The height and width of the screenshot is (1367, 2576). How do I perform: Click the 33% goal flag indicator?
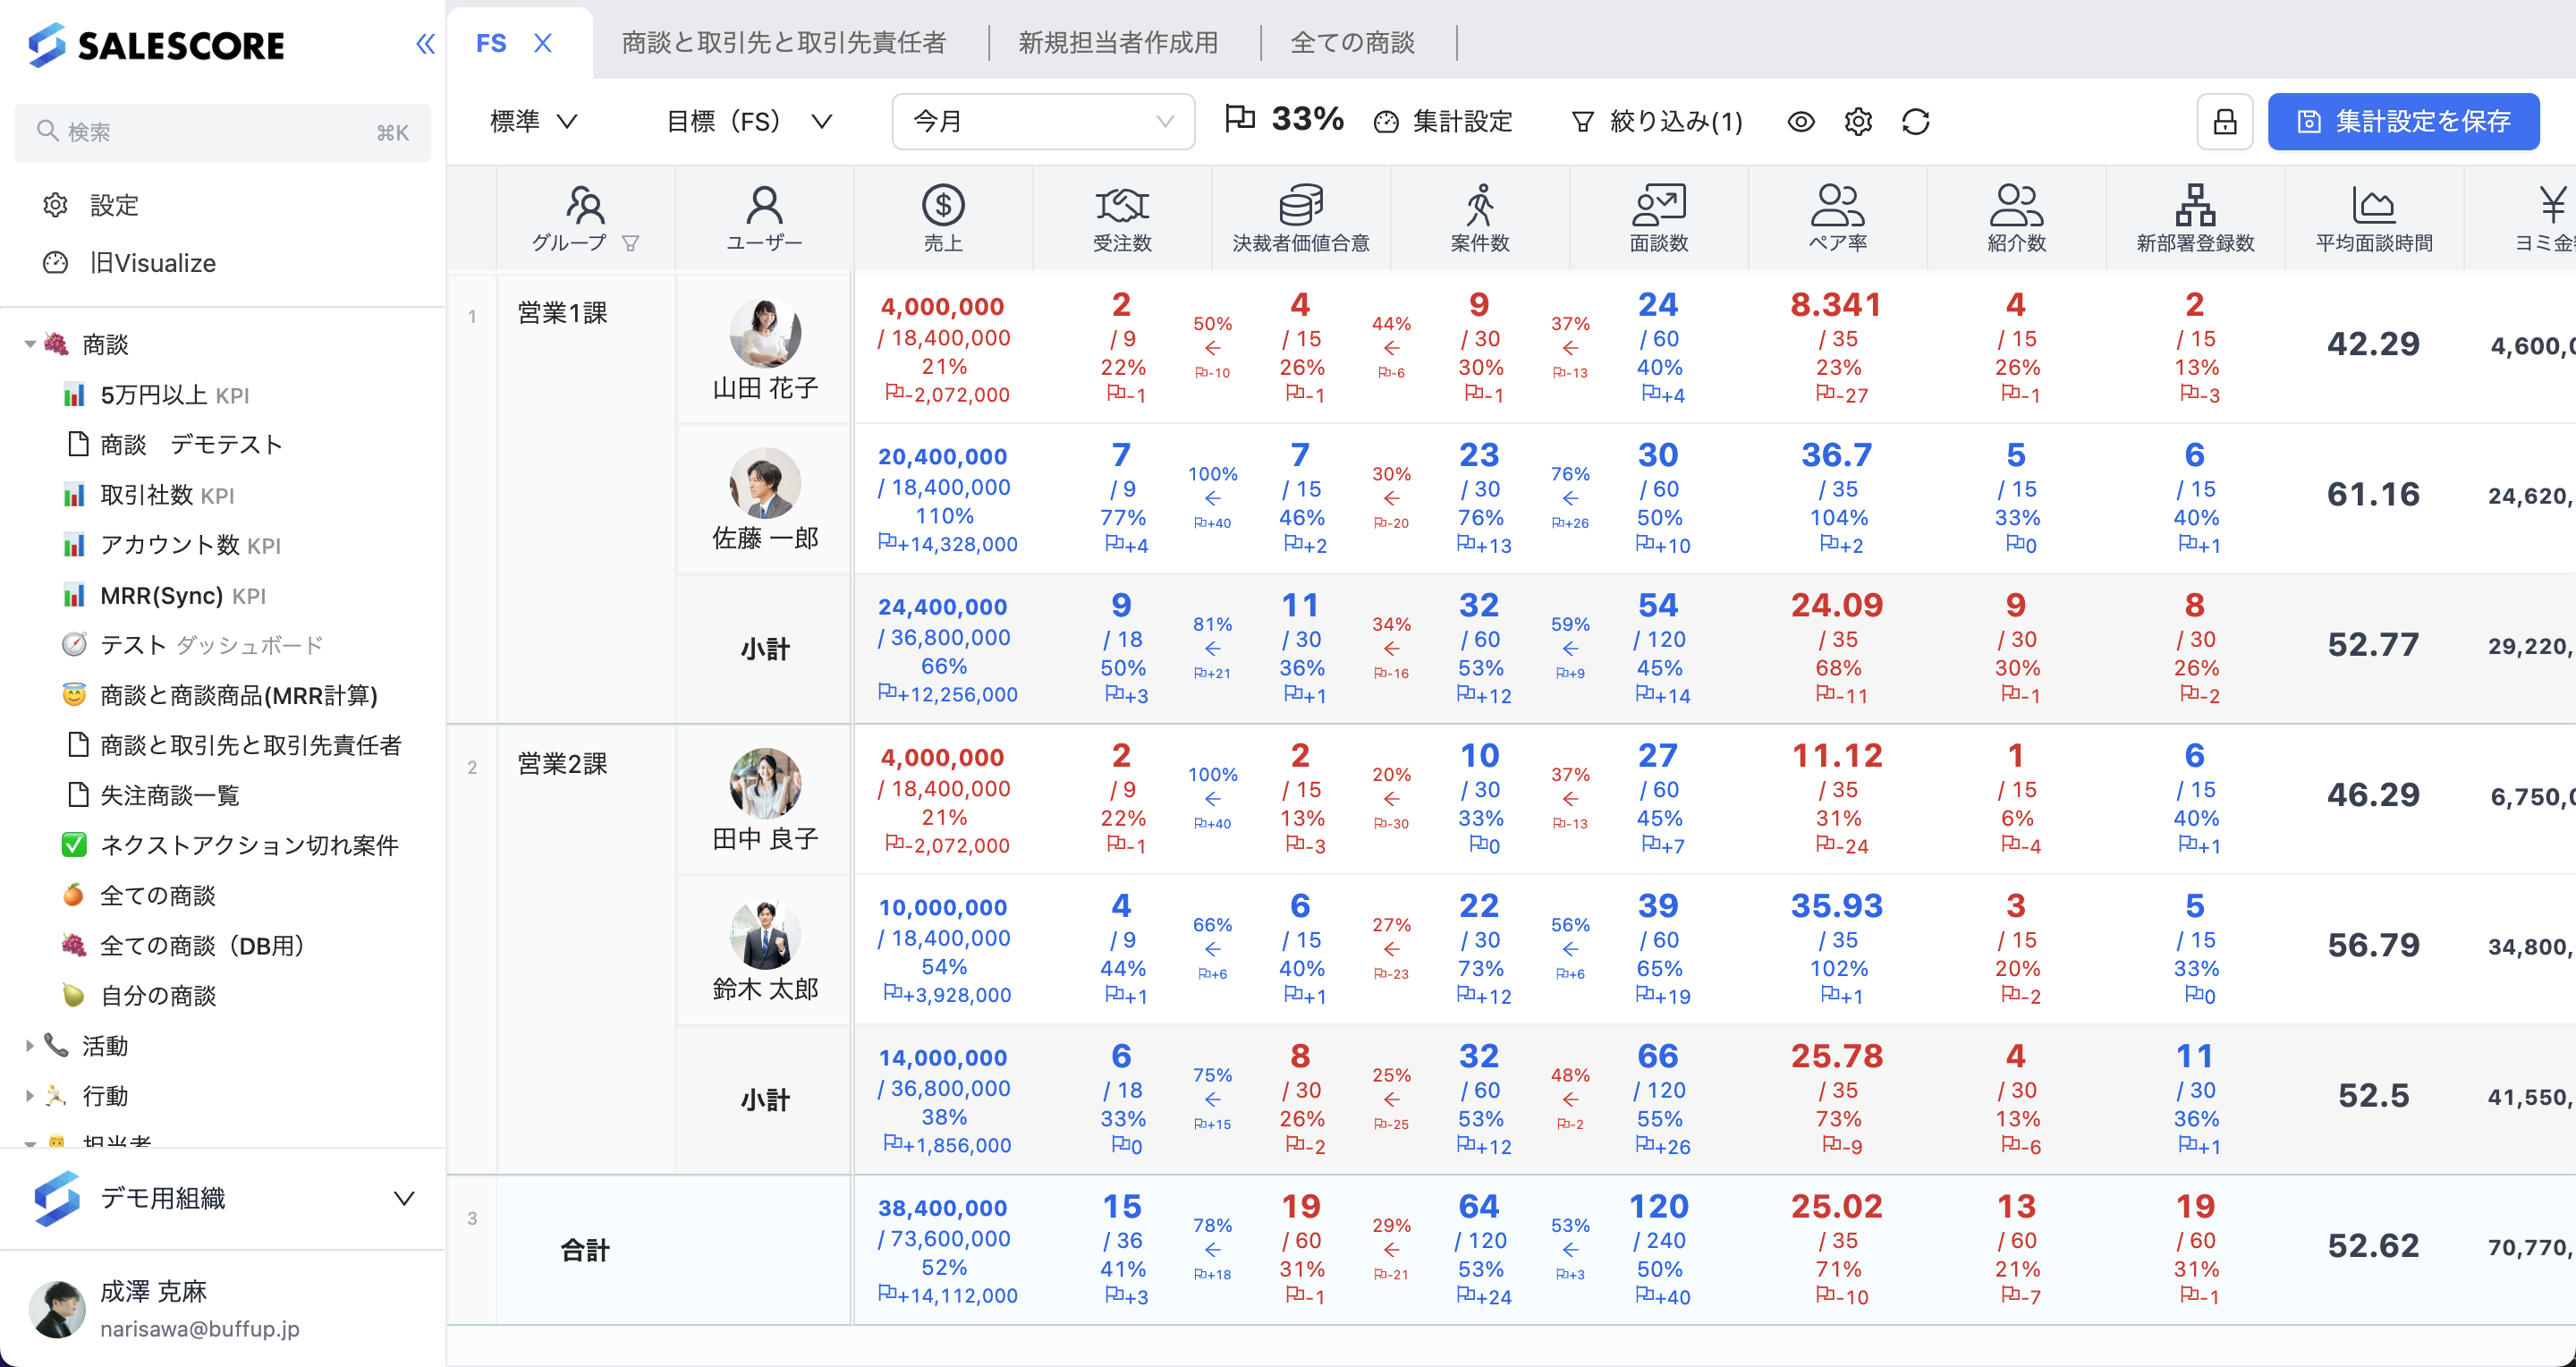pos(1284,119)
